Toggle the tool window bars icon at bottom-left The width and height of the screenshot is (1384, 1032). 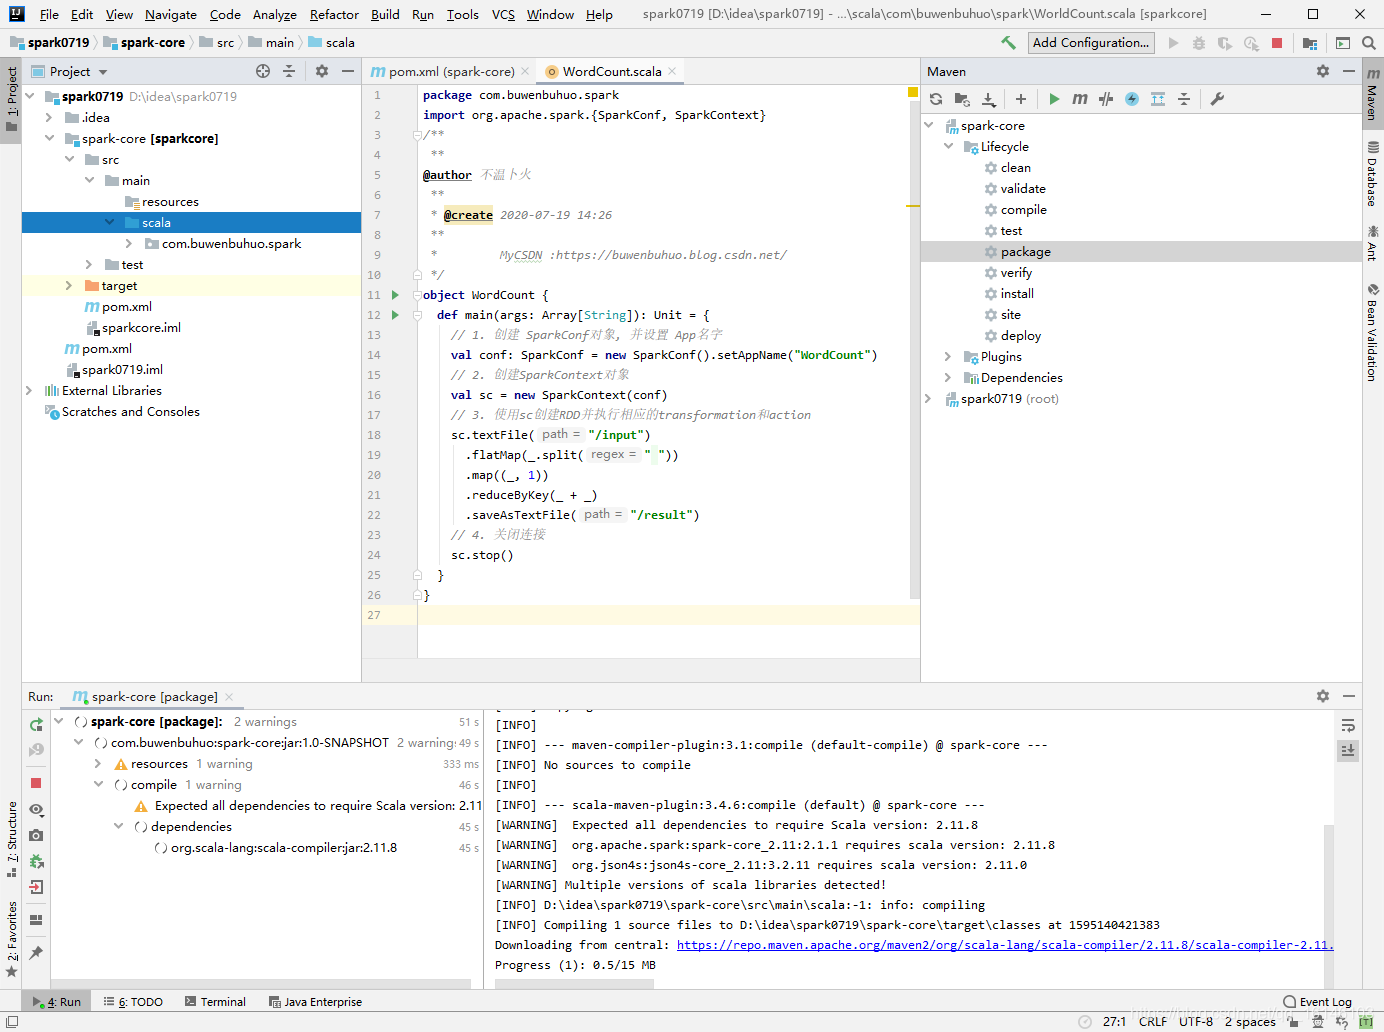[x=12, y=1021]
